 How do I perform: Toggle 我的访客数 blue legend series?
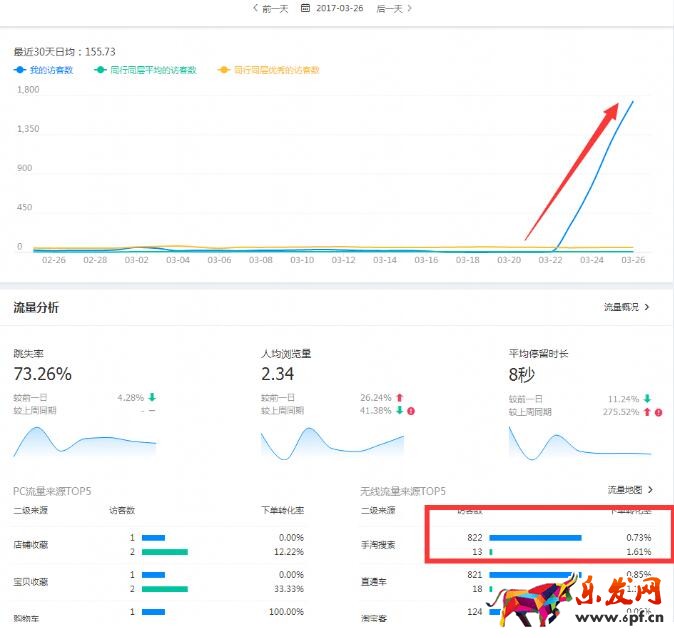click(44, 70)
